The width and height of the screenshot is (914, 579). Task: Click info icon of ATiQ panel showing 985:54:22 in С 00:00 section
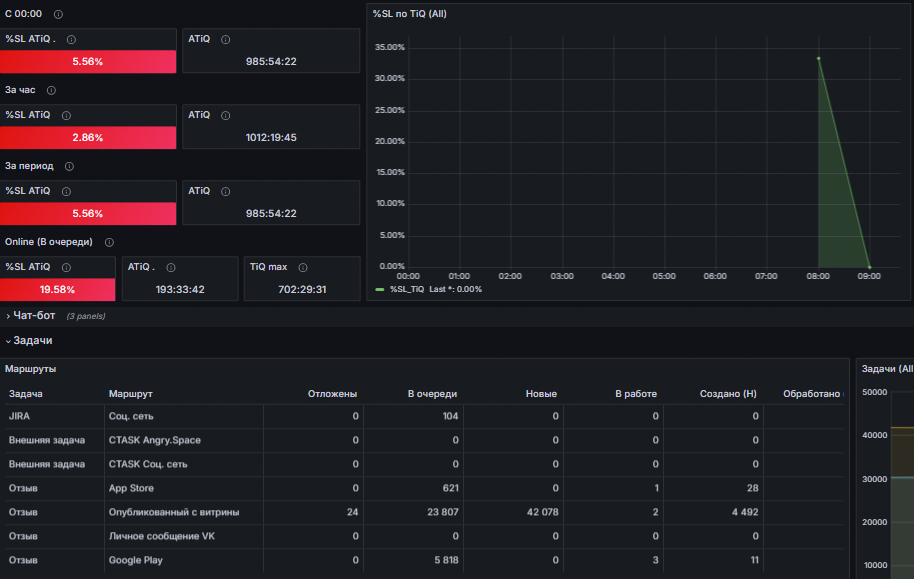coord(226,40)
